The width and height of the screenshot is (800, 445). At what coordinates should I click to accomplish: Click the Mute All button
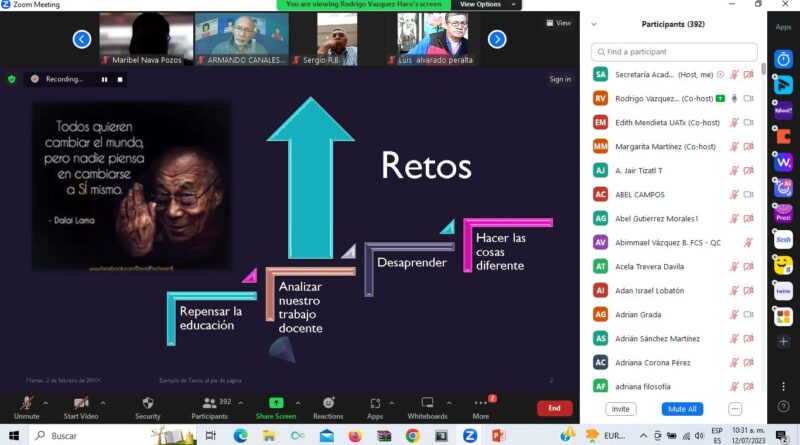(x=681, y=409)
